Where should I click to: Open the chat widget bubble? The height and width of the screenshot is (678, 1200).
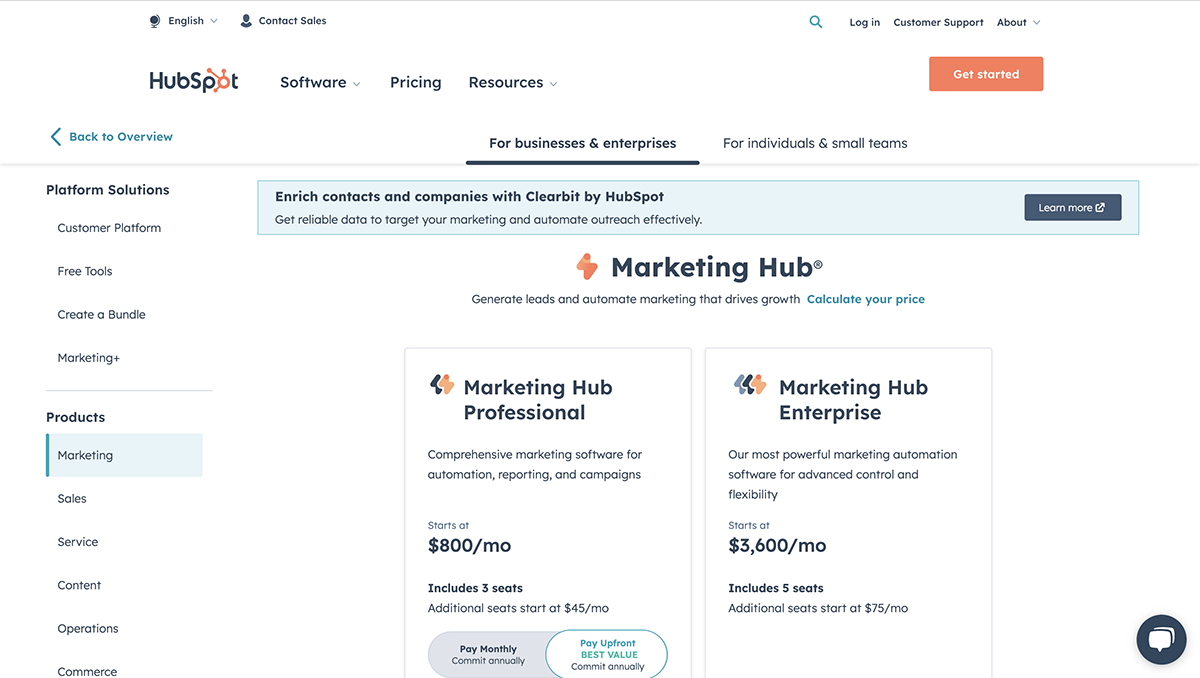(1160, 639)
